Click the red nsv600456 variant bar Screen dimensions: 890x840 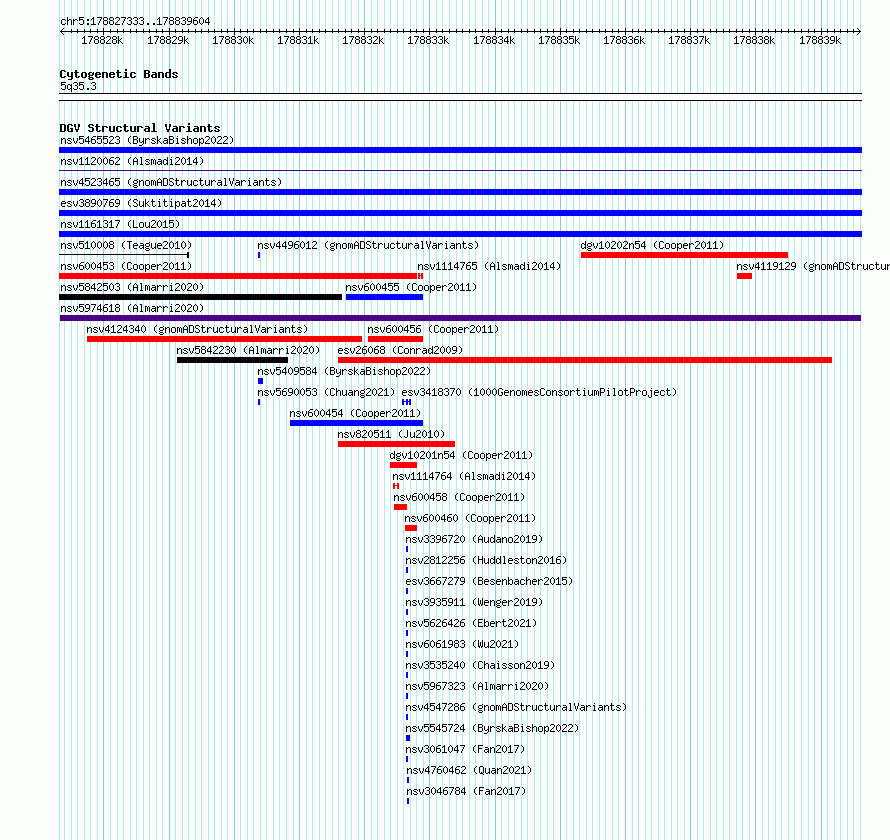tap(396, 339)
